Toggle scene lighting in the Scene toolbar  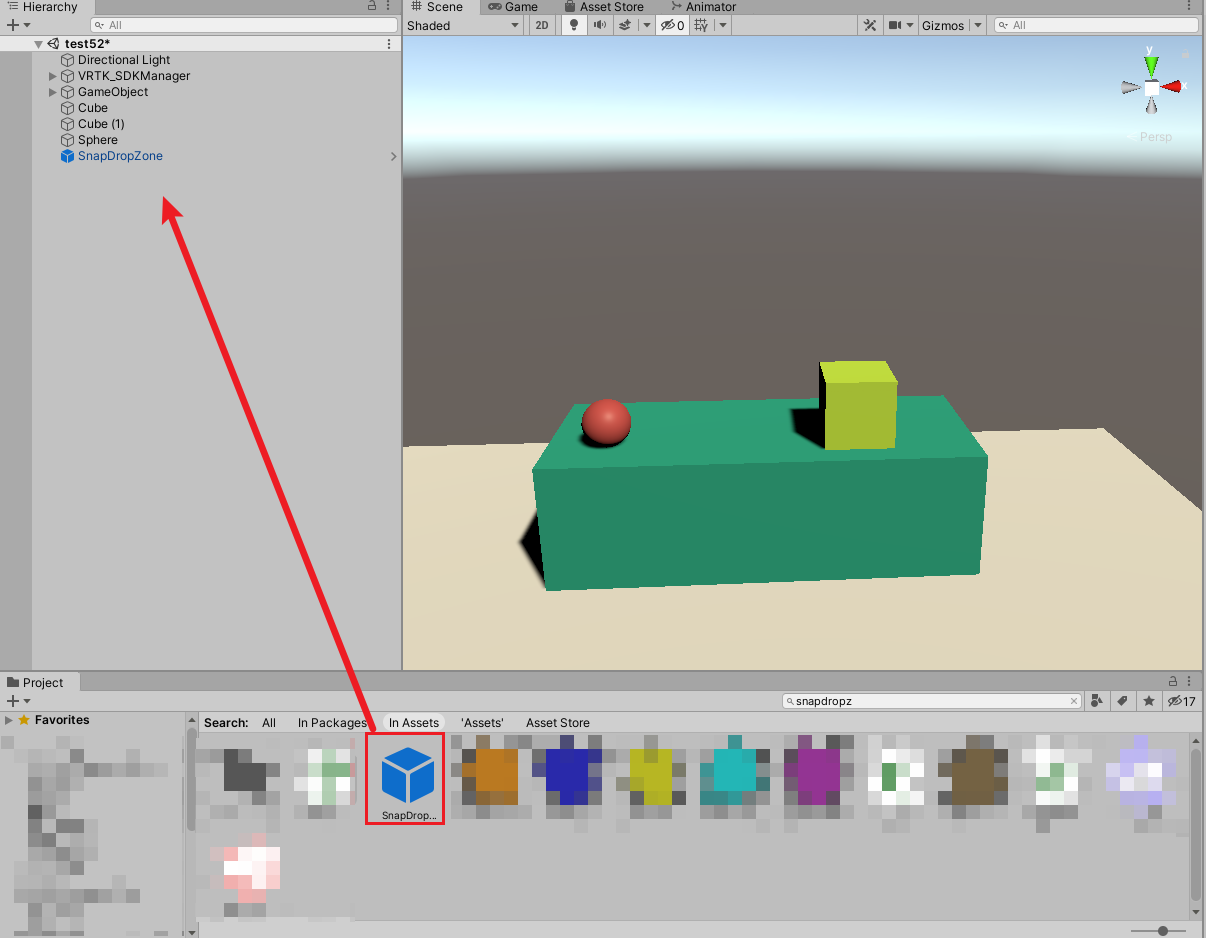click(572, 25)
